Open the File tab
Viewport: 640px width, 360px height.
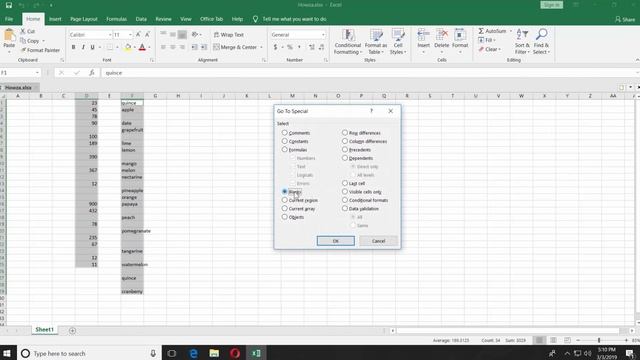coord(9,19)
